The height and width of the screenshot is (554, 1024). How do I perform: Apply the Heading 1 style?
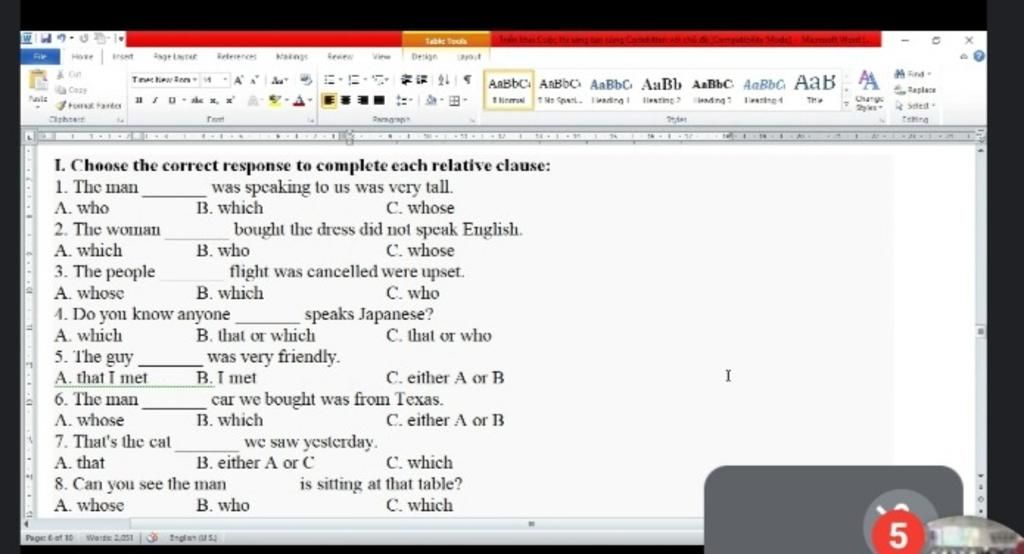point(611,90)
